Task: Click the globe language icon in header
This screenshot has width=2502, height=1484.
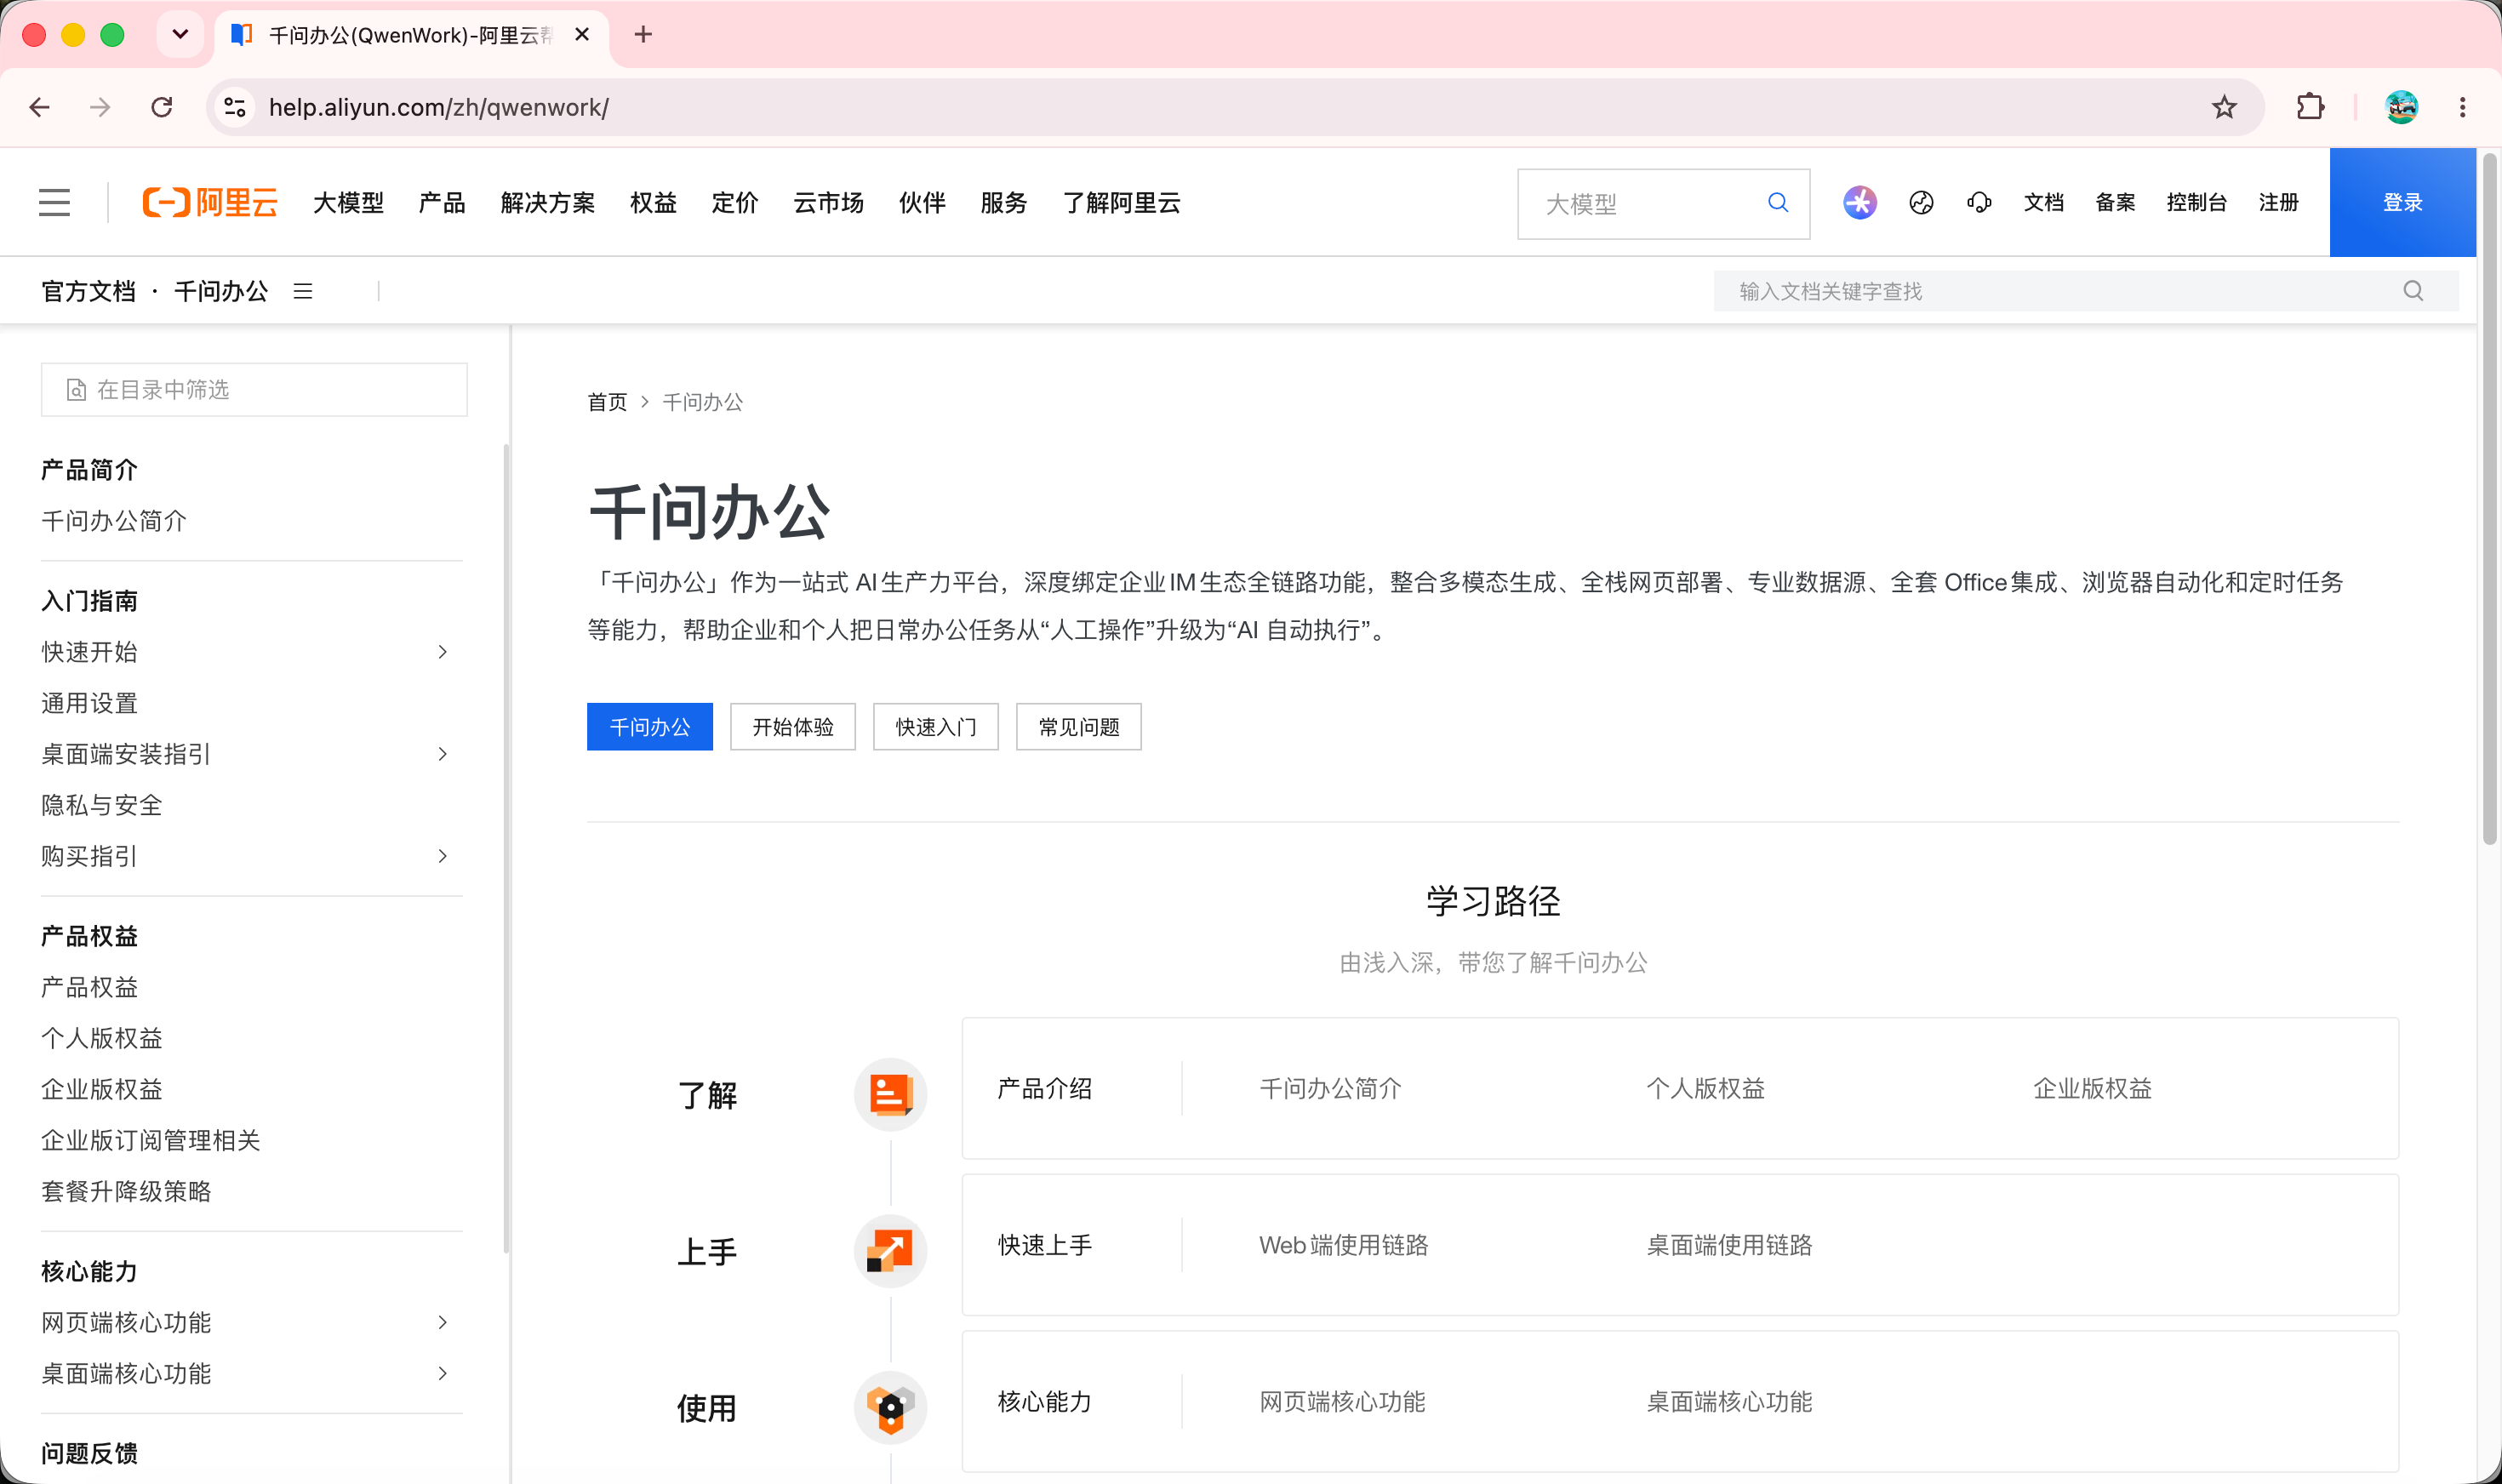Action: point(1921,203)
